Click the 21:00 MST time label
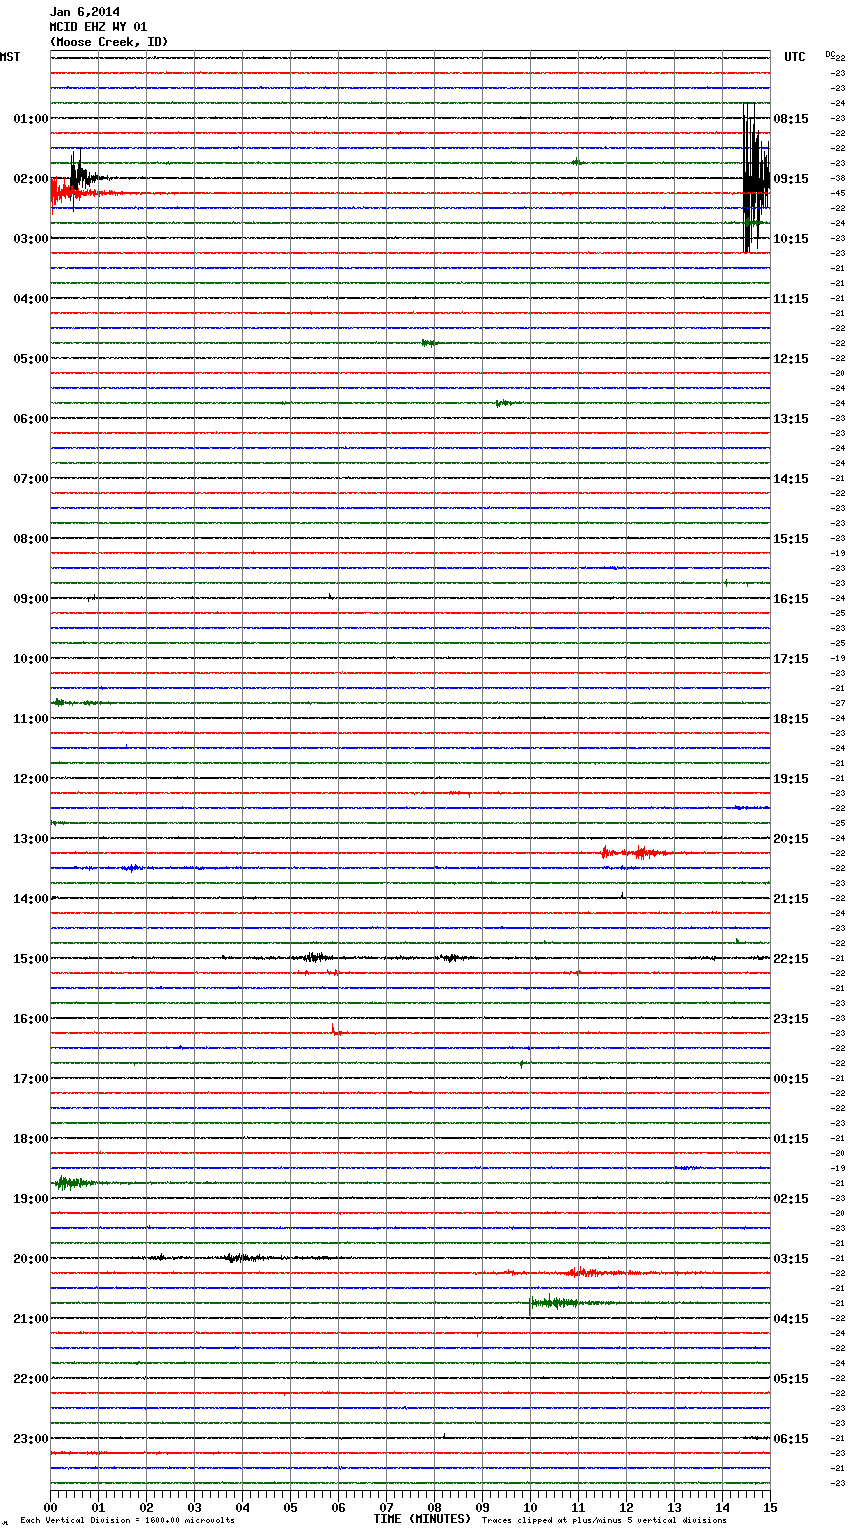 [30, 1318]
